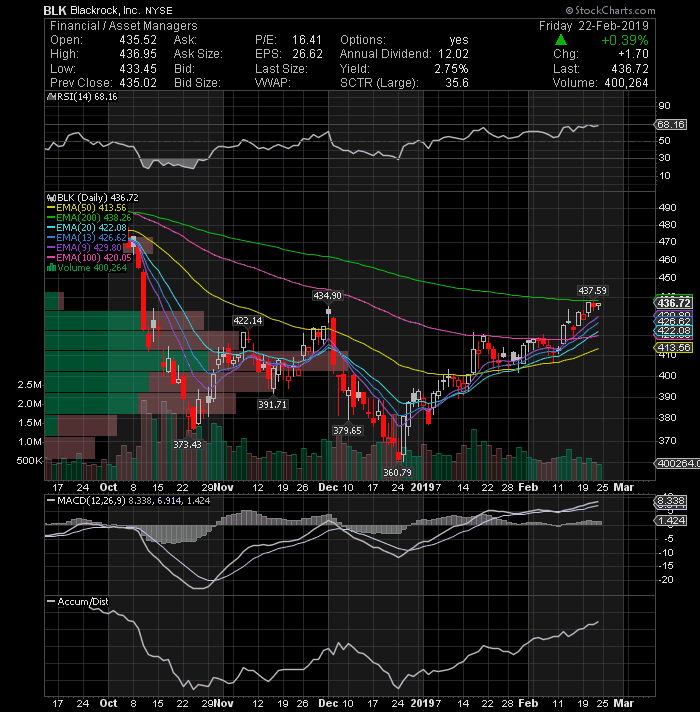Screen dimensions: 700x712
Task: Click the date Friday 22-Feb-2019
Action: click(594, 26)
